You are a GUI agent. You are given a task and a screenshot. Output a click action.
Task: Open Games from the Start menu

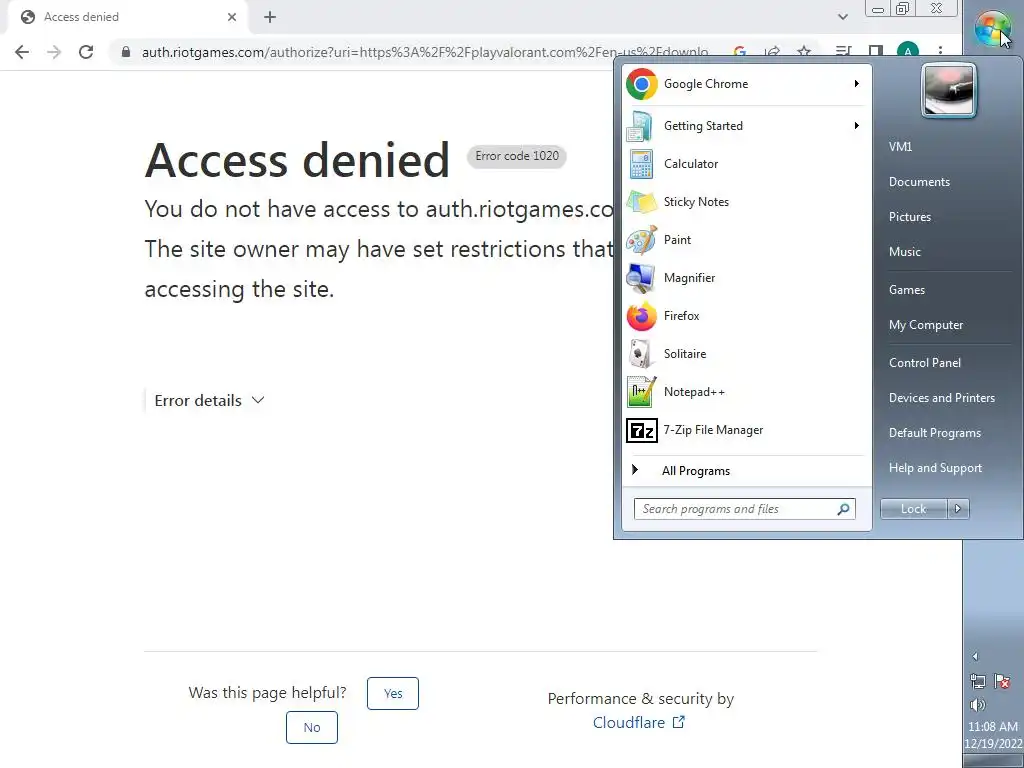(906, 290)
